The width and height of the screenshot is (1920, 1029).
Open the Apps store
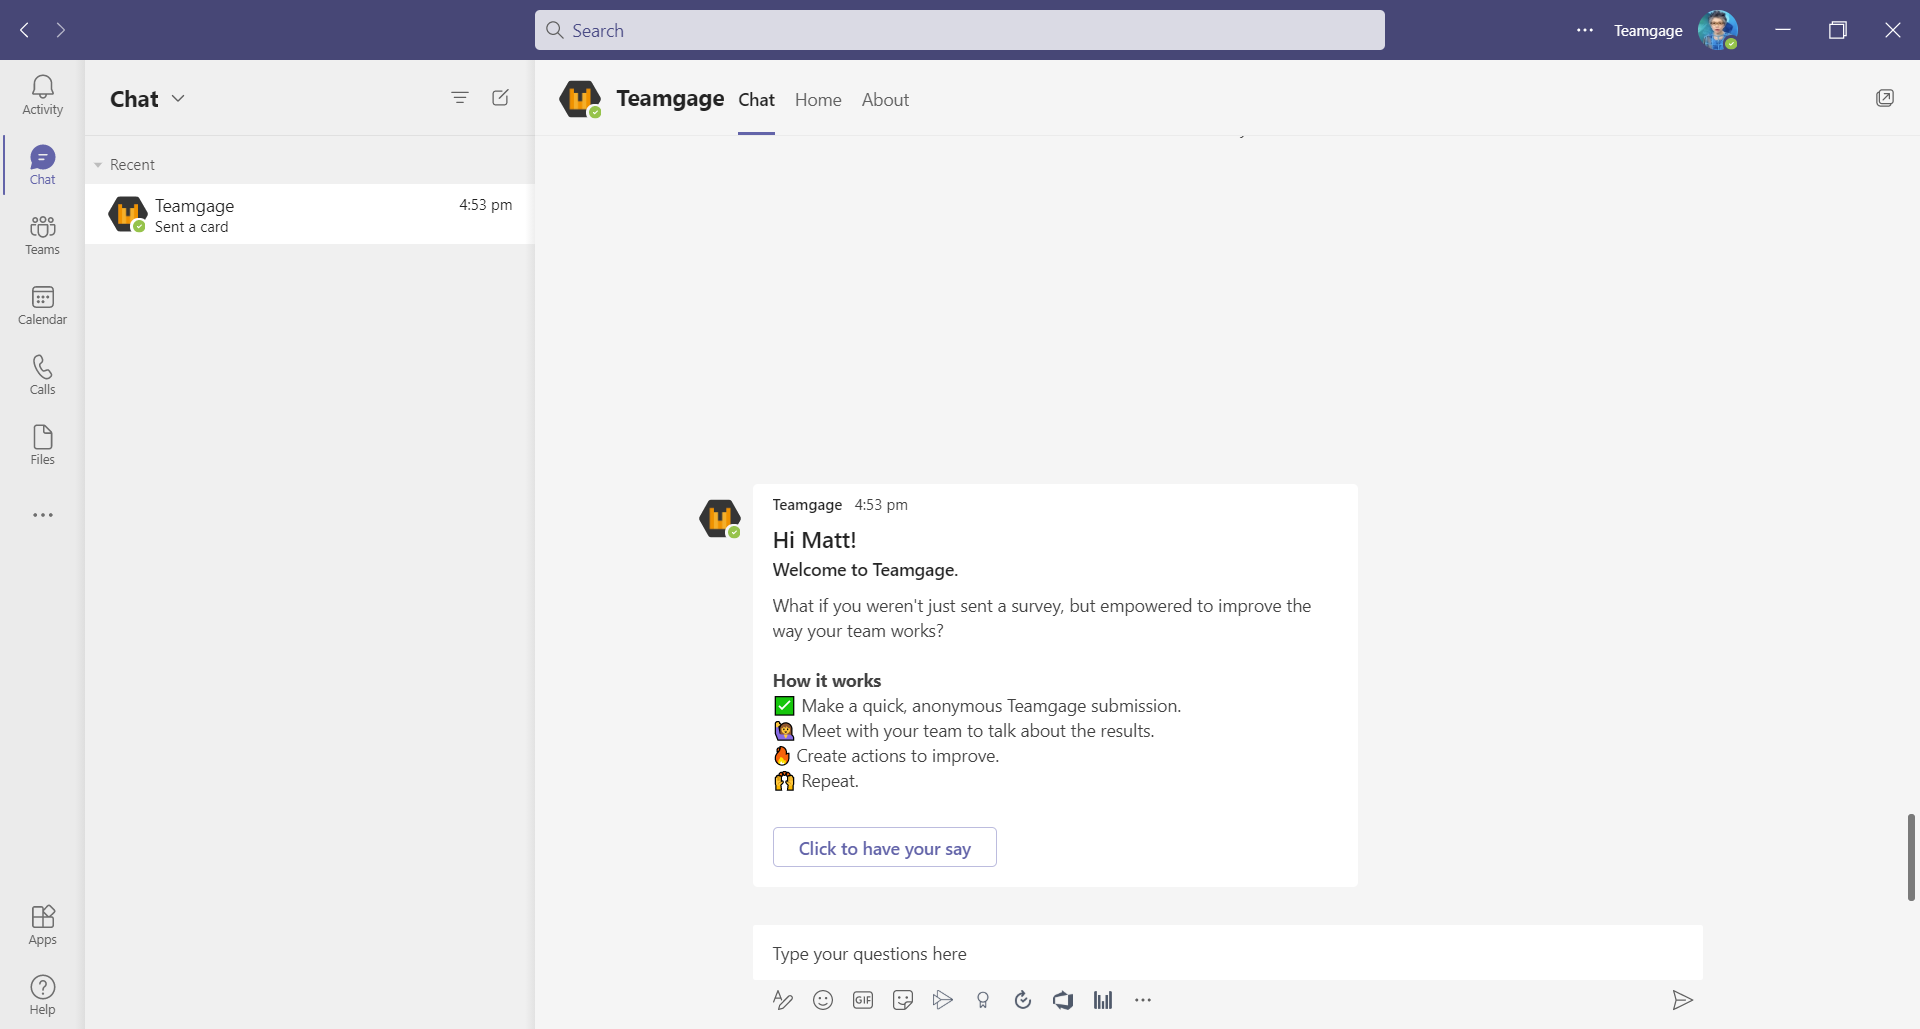click(42, 925)
